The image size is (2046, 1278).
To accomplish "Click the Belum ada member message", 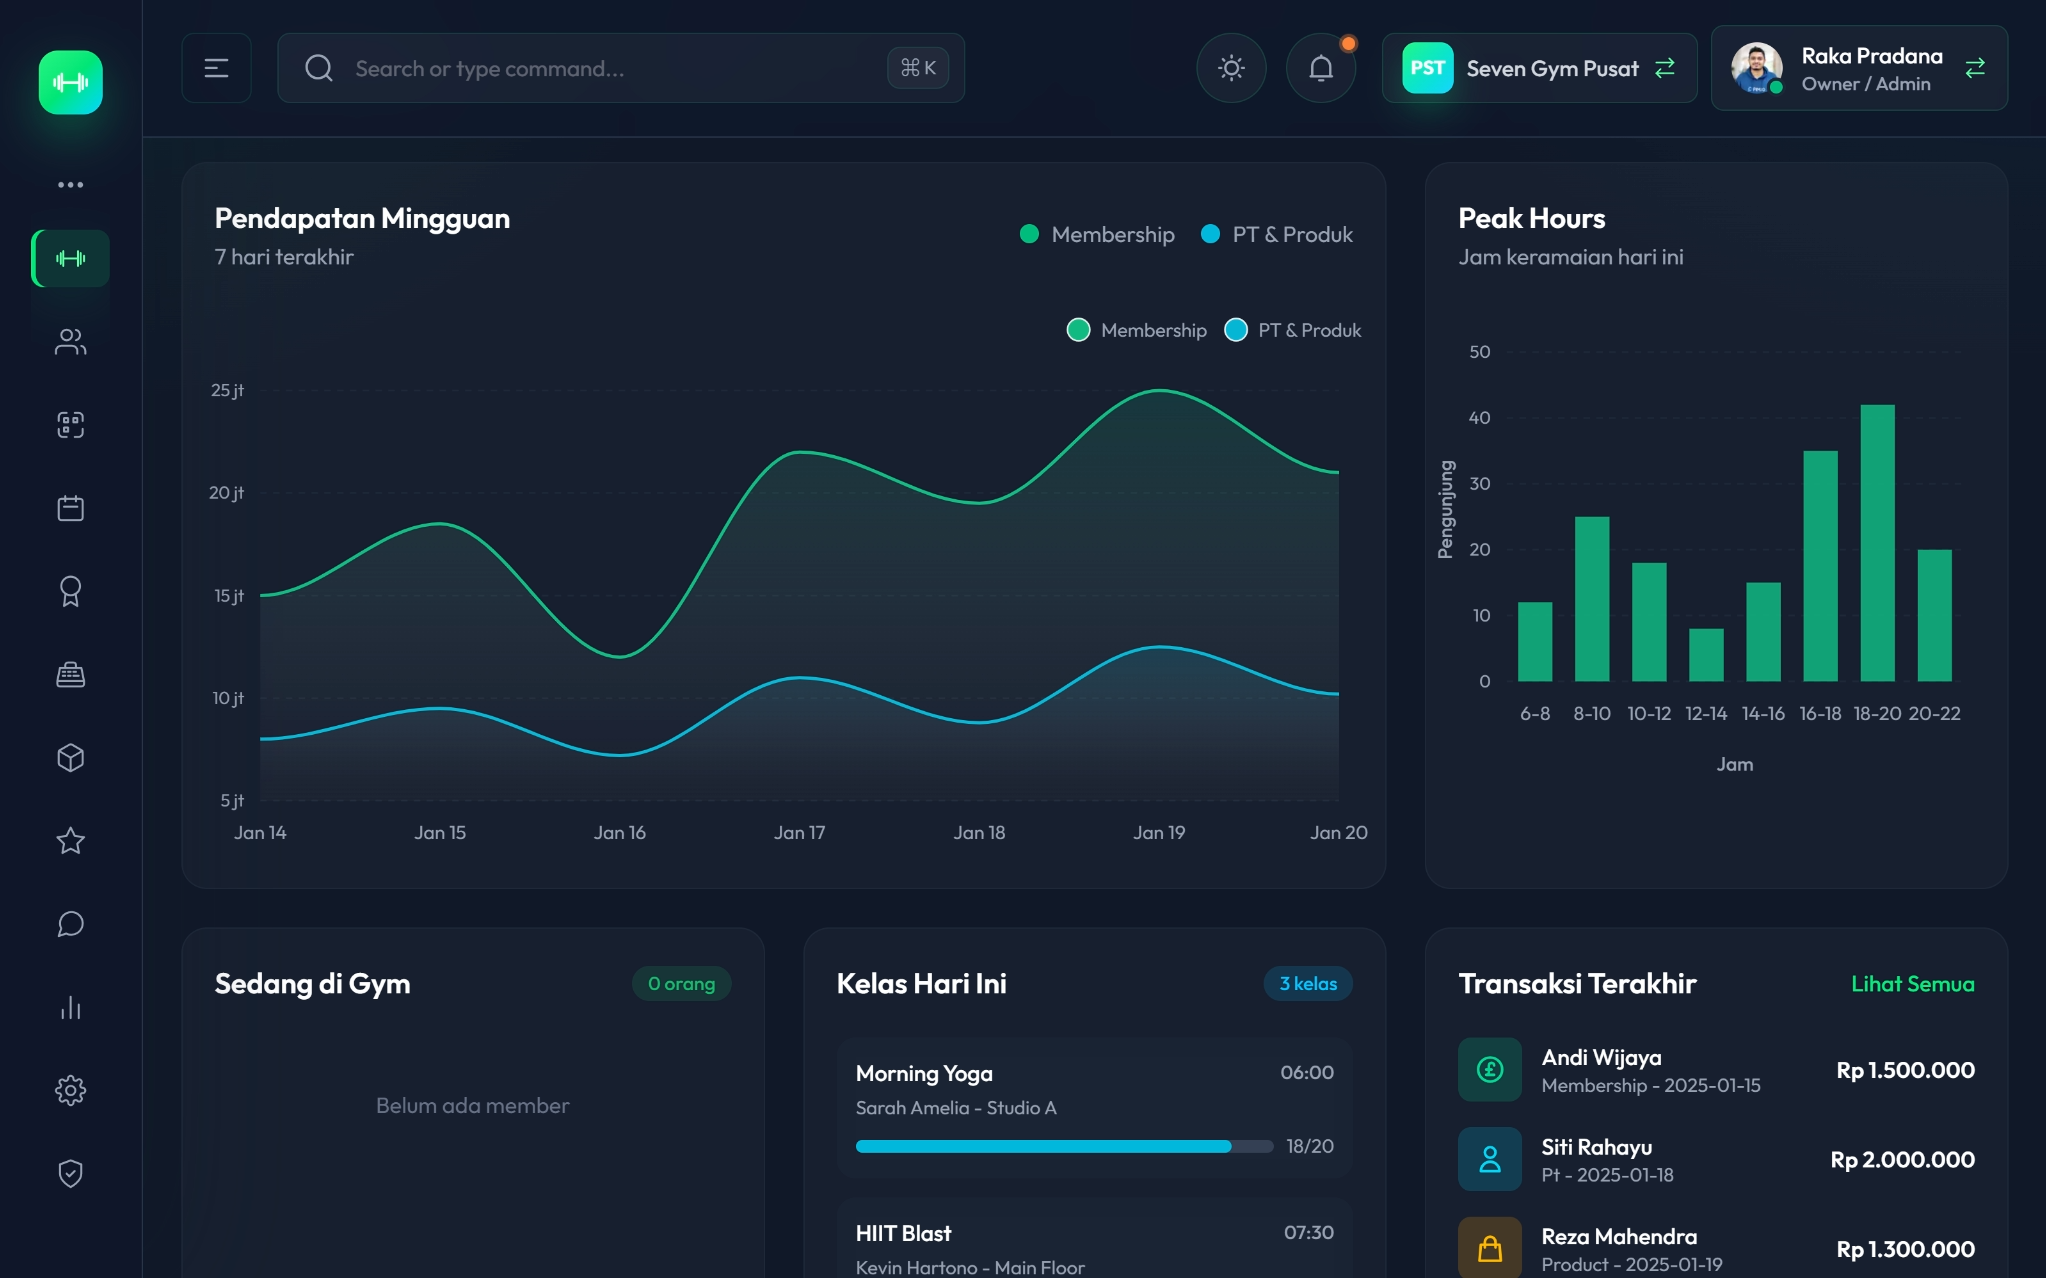I will (472, 1106).
